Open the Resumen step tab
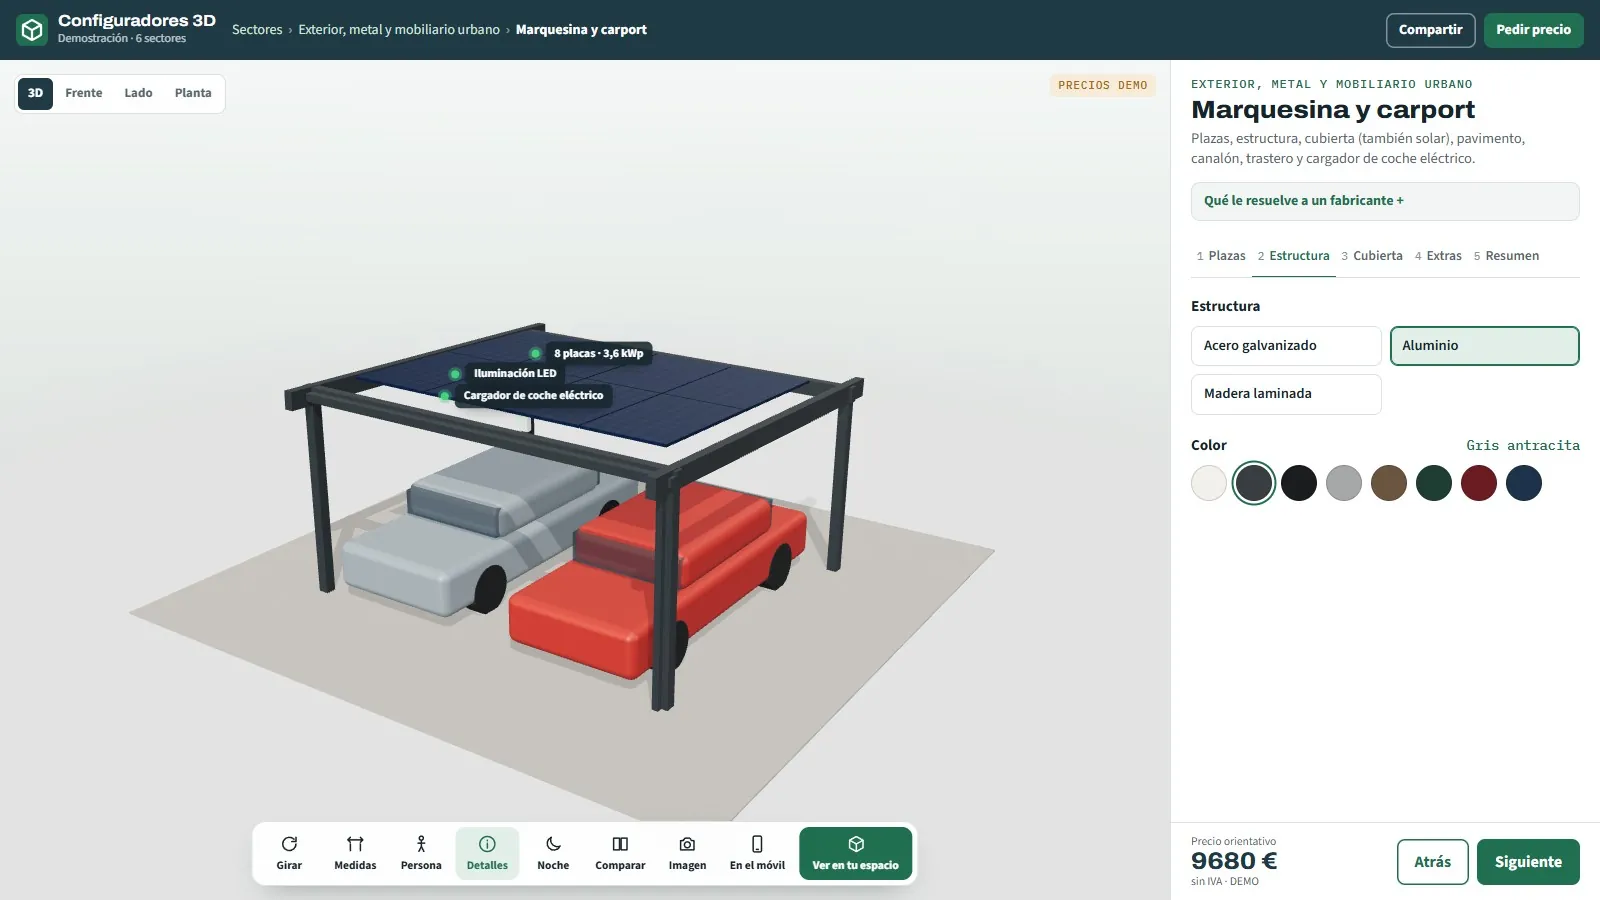This screenshot has width=1600, height=900. [x=1506, y=256]
